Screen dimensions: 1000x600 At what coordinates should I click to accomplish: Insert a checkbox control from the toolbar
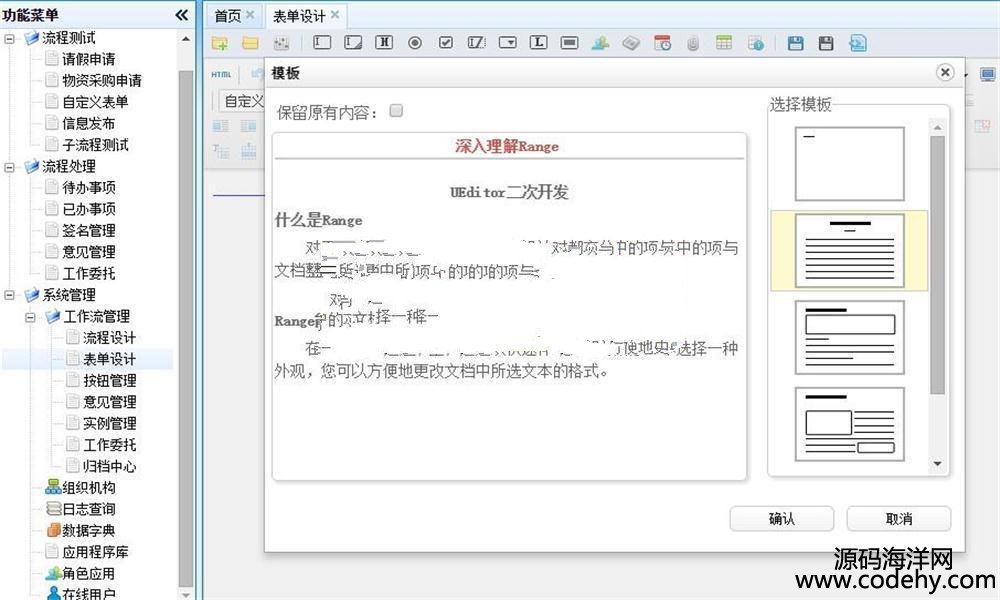(x=446, y=43)
